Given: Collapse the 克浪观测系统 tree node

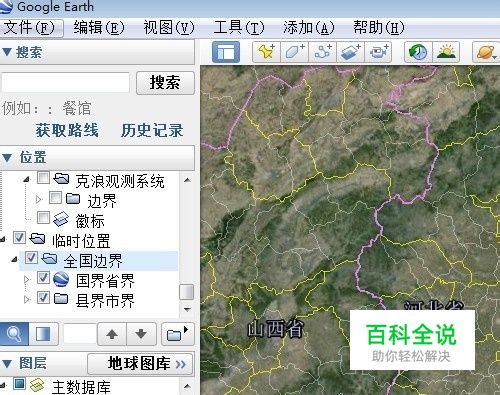Looking at the screenshot, I should pos(27,180).
